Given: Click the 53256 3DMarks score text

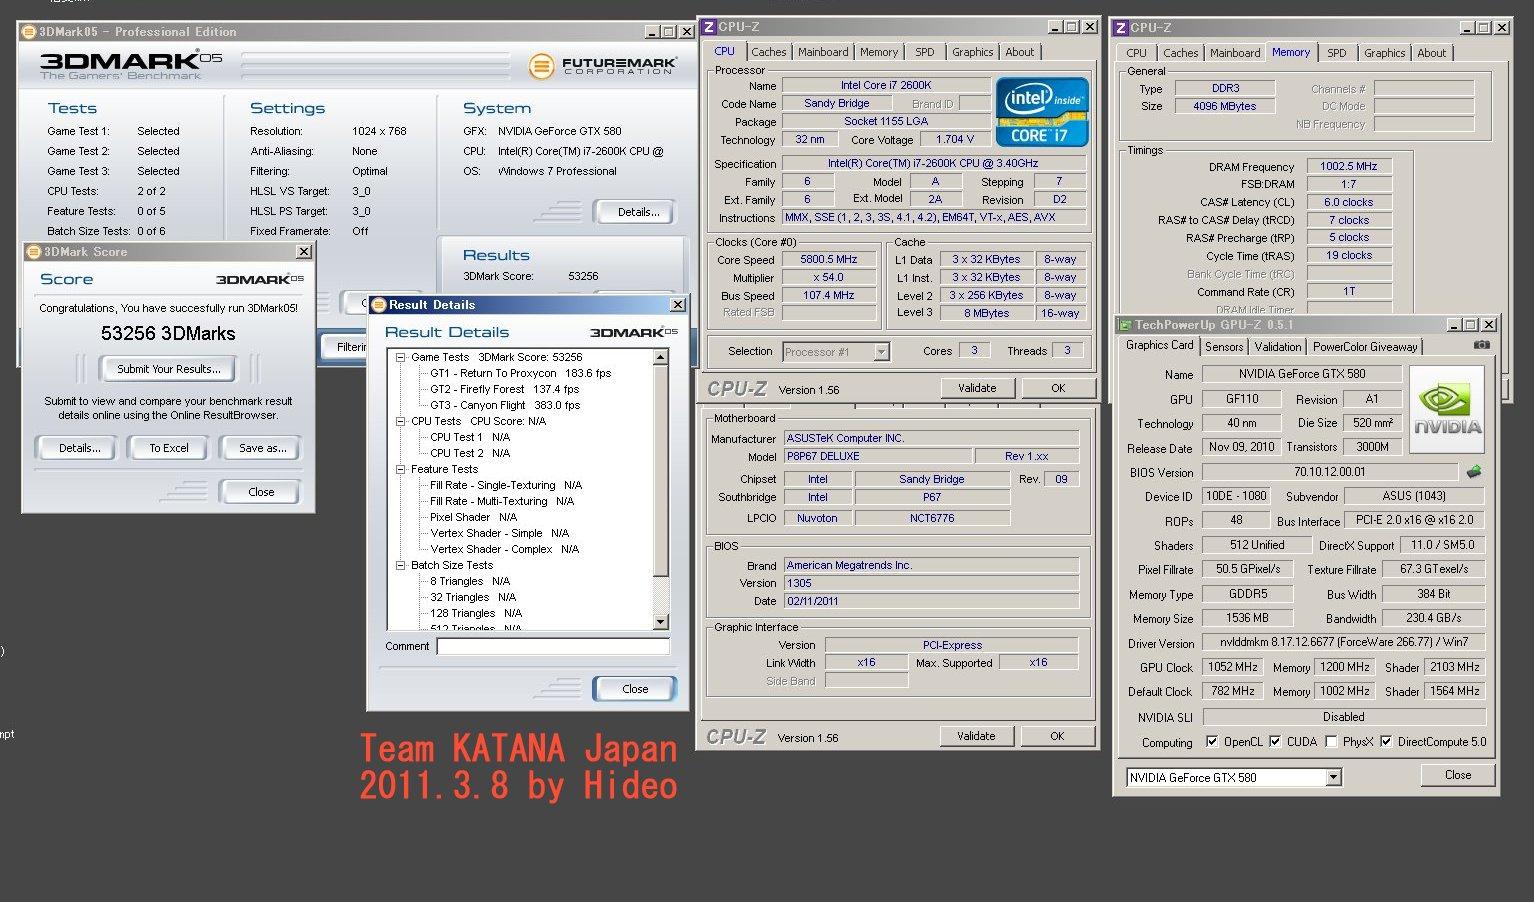Looking at the screenshot, I should pyautogui.click(x=168, y=334).
